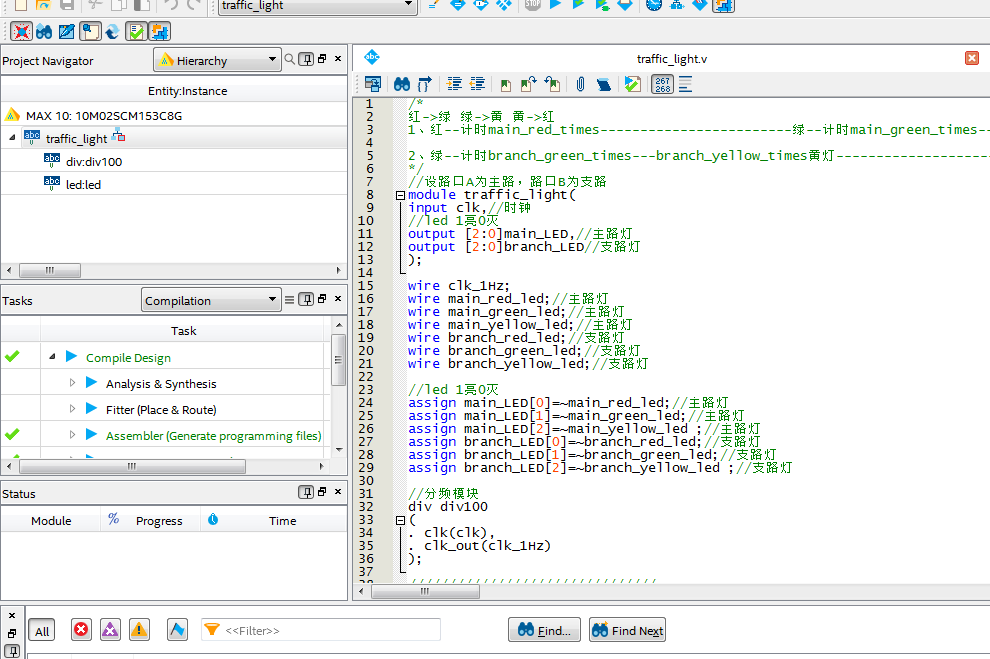This screenshot has width=990, height=659.
Task: Show All messages tab
Action: pos(42,631)
